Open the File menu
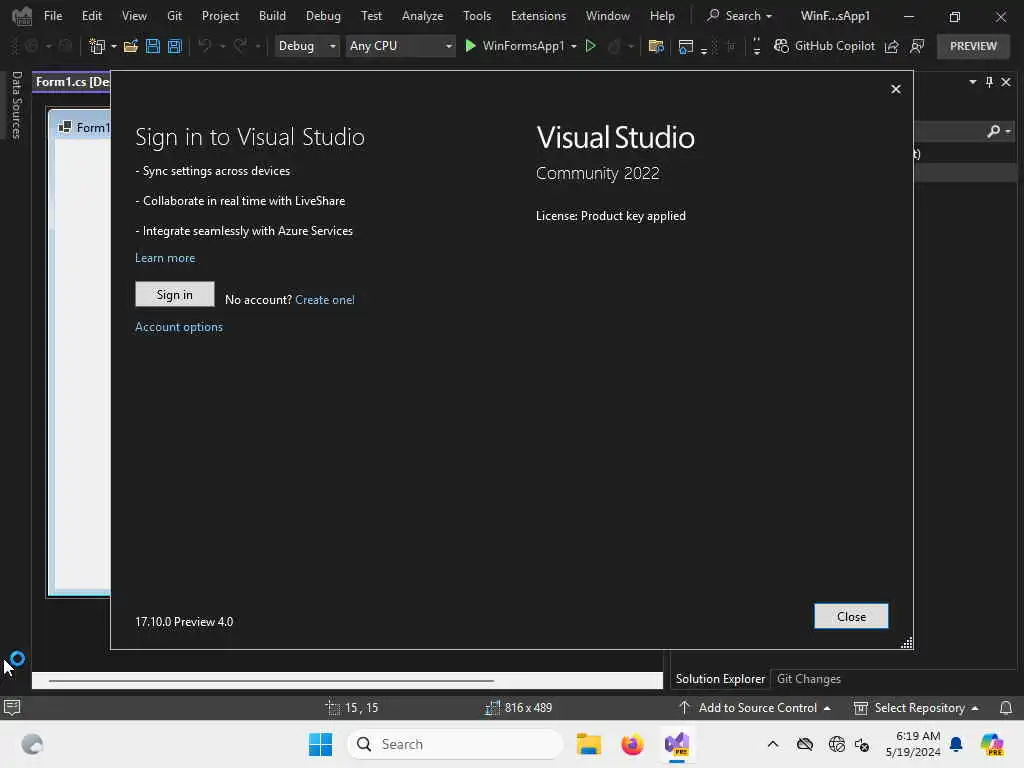The width and height of the screenshot is (1024, 768). click(53, 16)
